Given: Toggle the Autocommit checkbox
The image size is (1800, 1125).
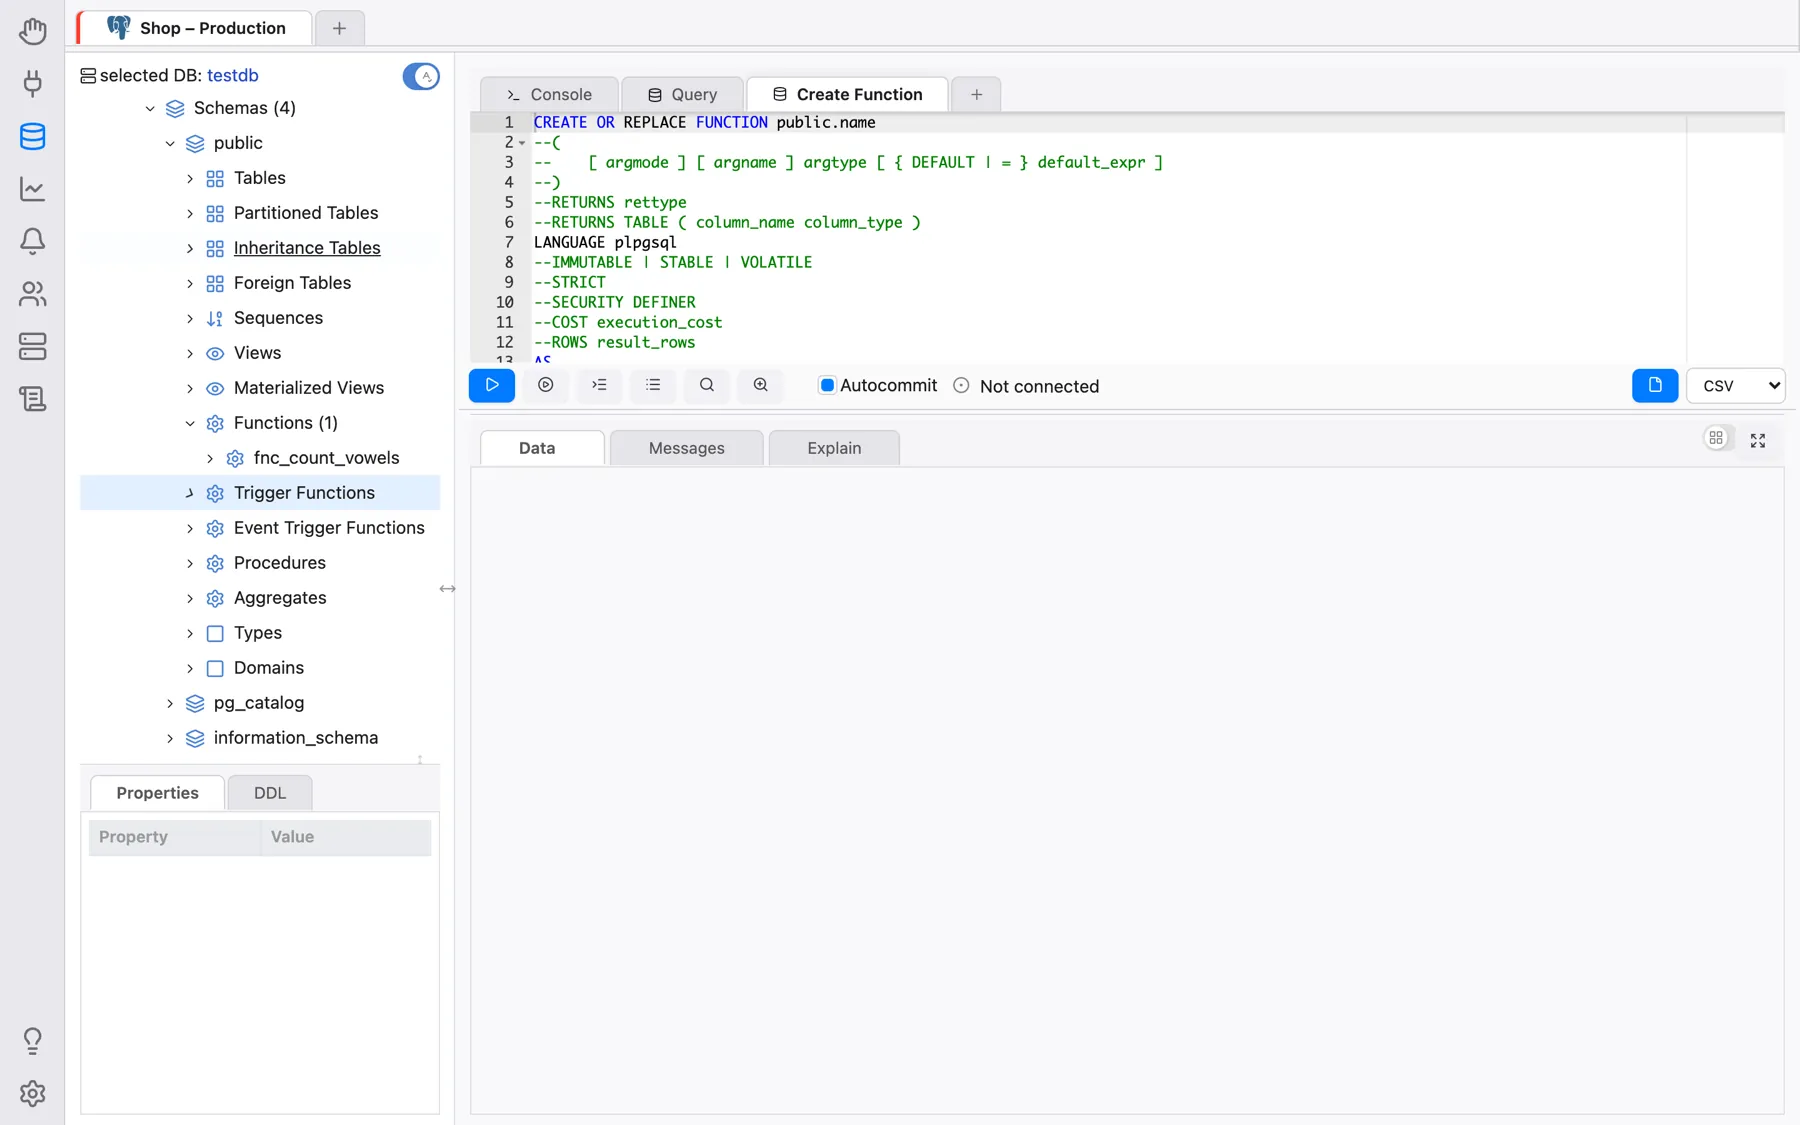Looking at the screenshot, I should pyautogui.click(x=827, y=385).
